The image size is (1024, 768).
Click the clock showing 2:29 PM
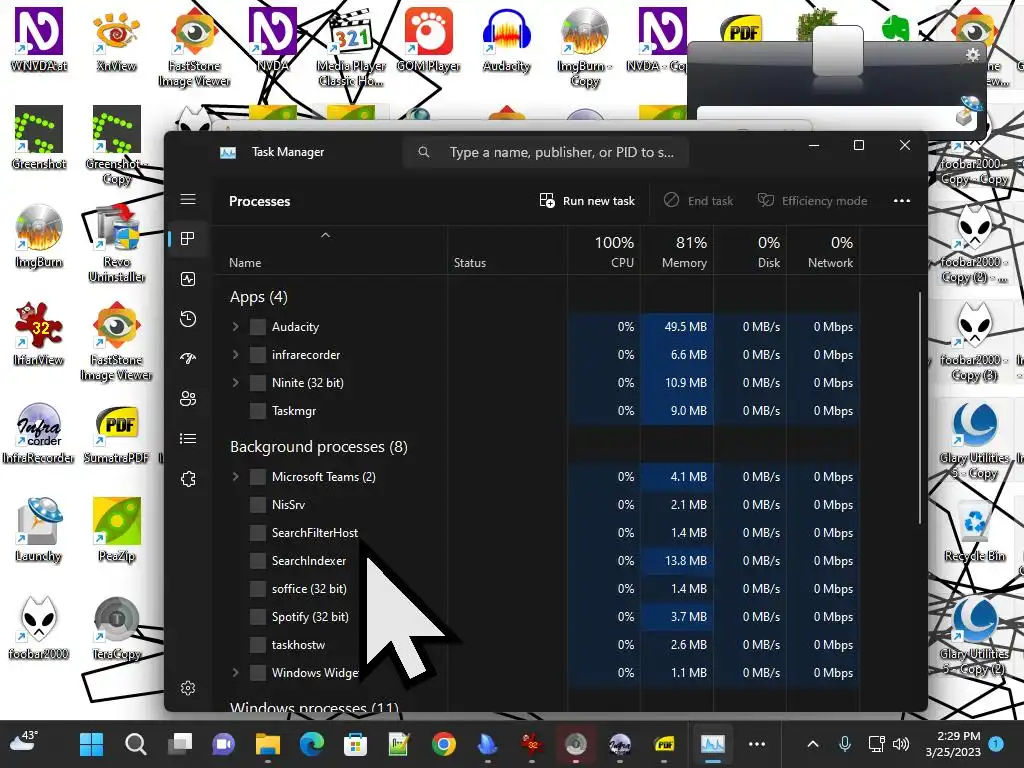click(953, 744)
